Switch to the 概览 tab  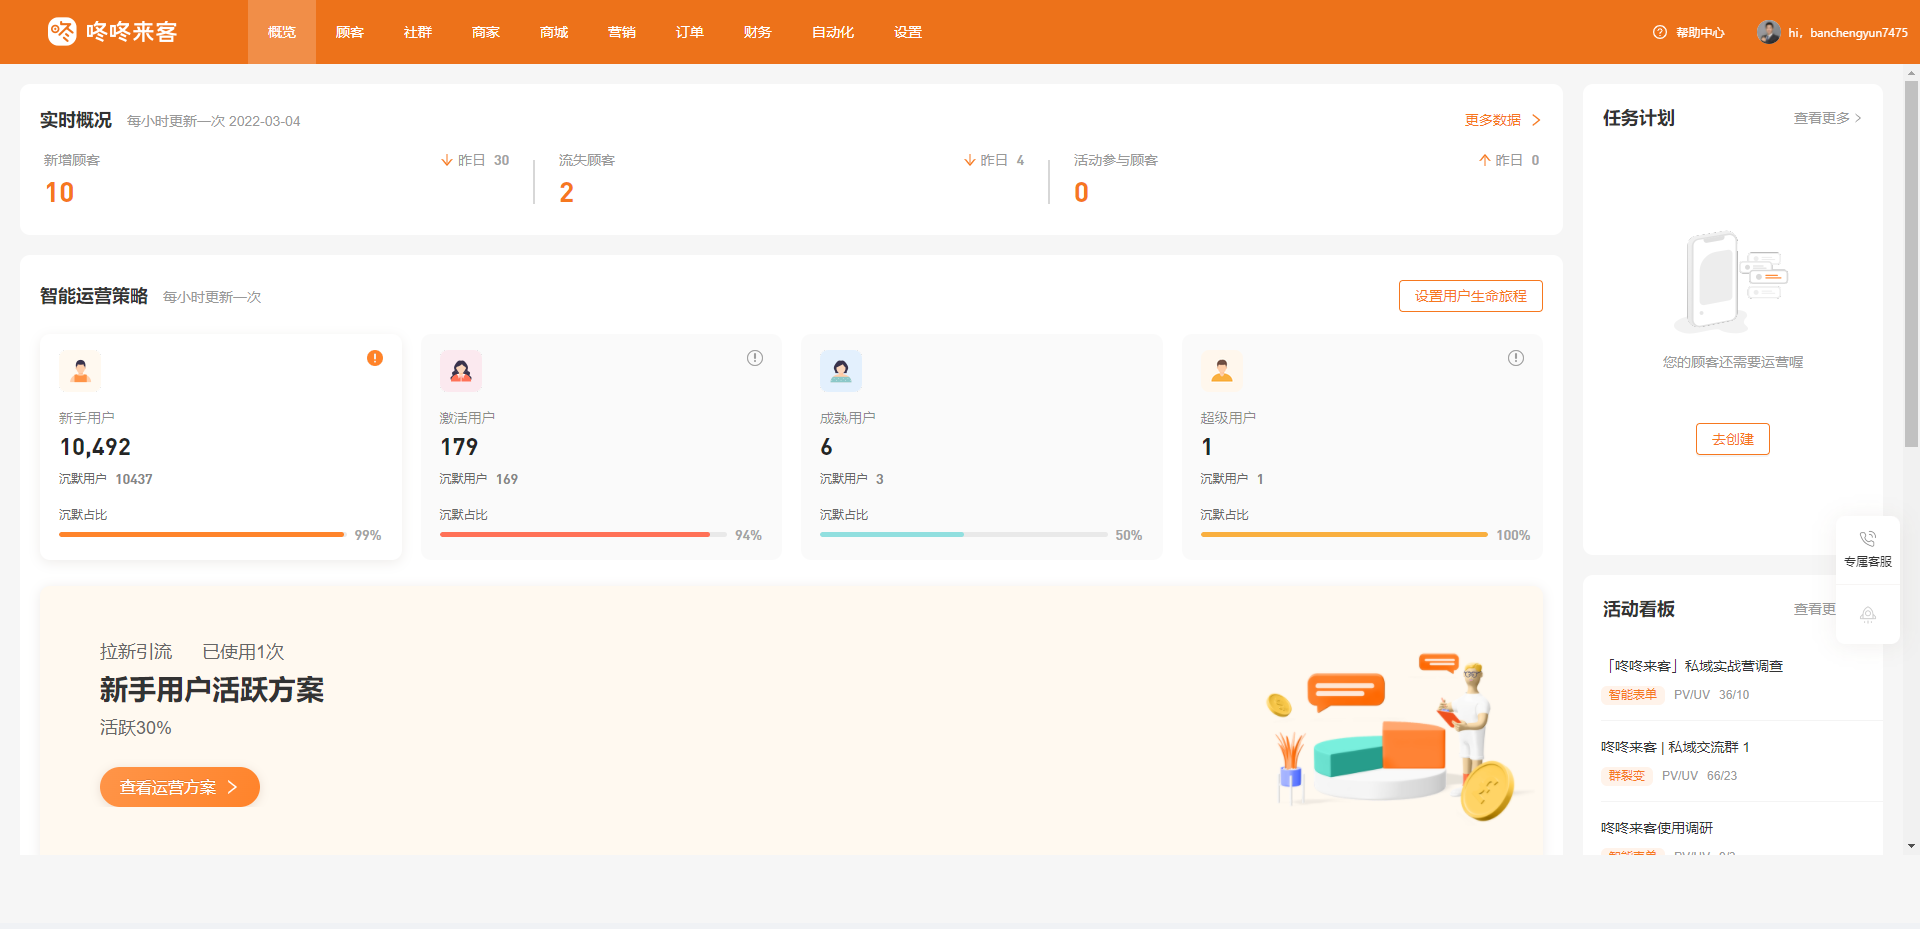(282, 32)
